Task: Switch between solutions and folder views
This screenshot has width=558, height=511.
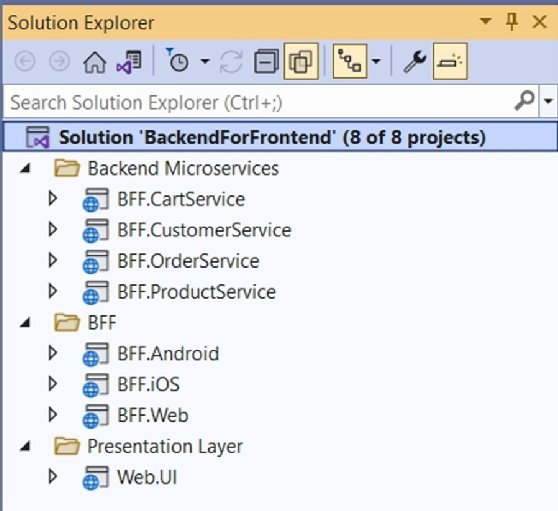Action: [x=129, y=62]
